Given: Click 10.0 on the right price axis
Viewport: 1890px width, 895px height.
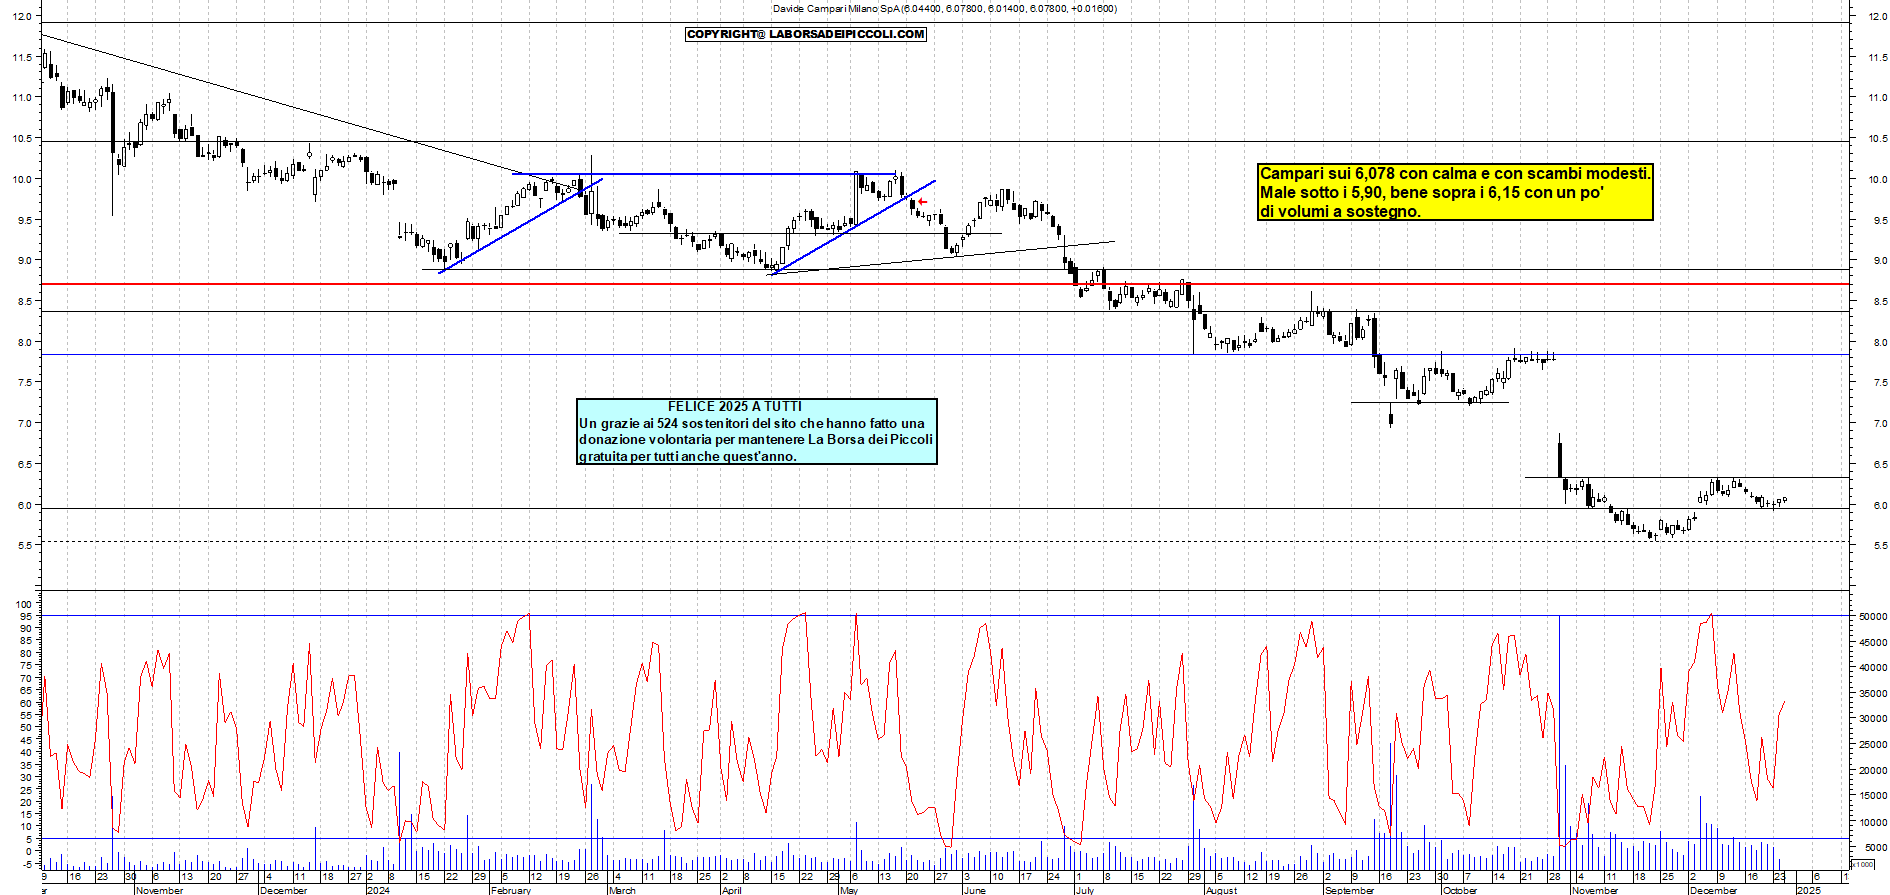Looking at the screenshot, I should tap(1877, 180).
